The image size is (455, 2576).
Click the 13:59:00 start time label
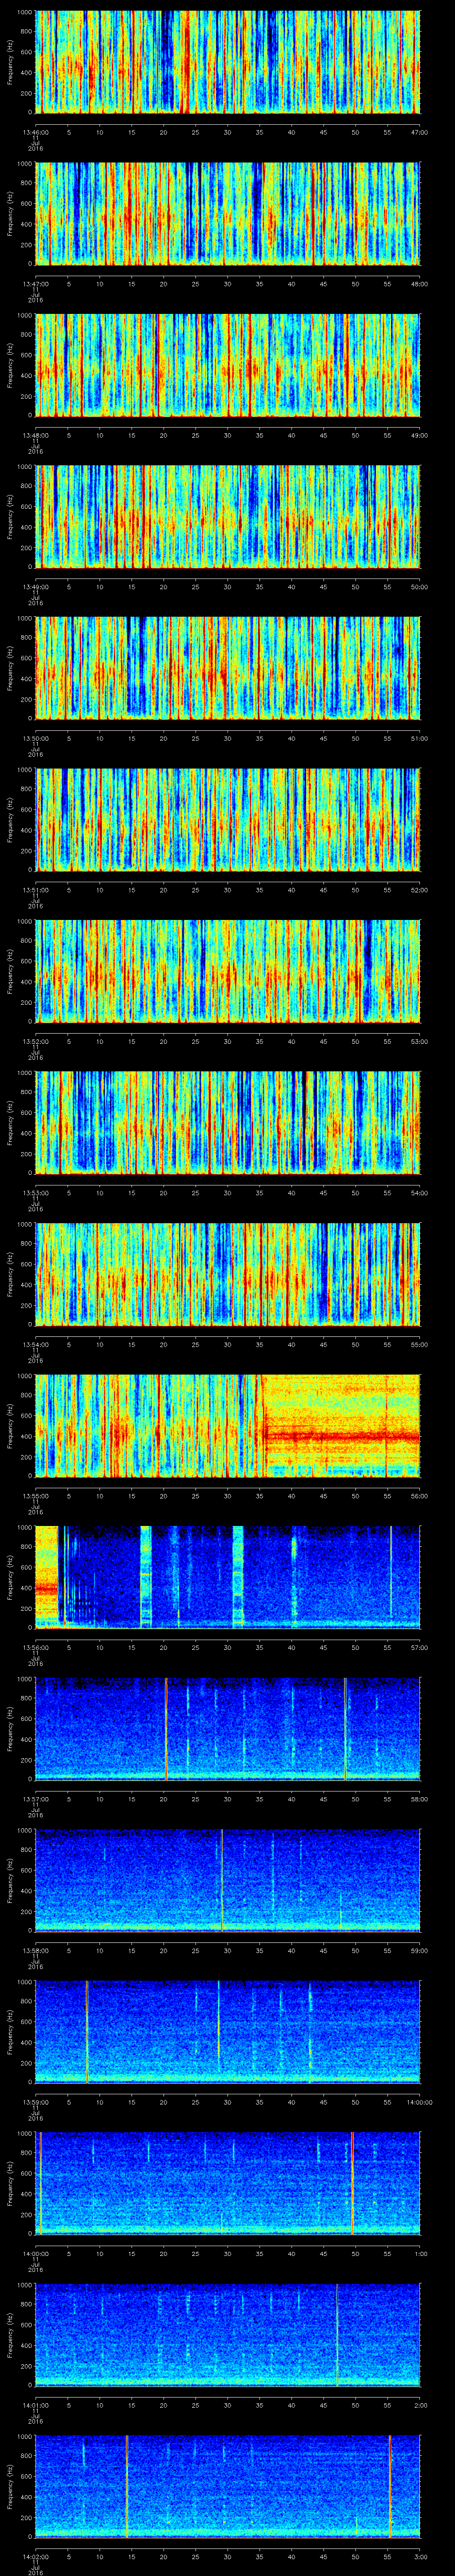(35, 2102)
